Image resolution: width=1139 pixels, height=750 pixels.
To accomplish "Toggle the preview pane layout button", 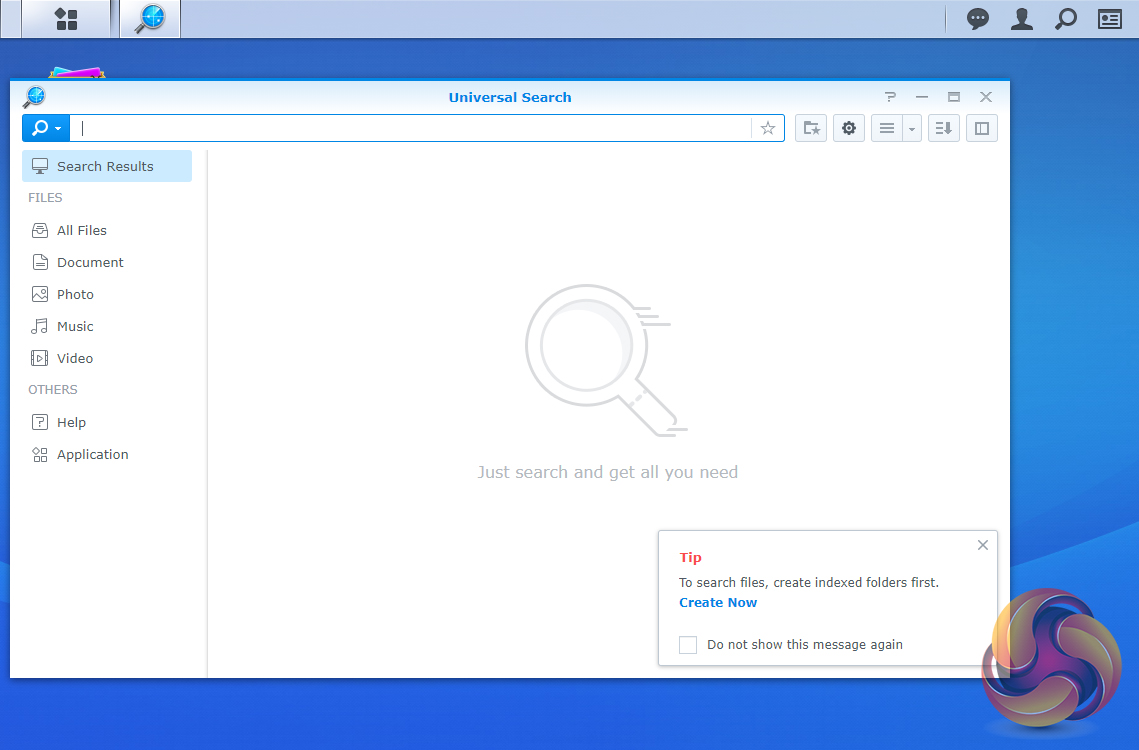I will [x=982, y=128].
